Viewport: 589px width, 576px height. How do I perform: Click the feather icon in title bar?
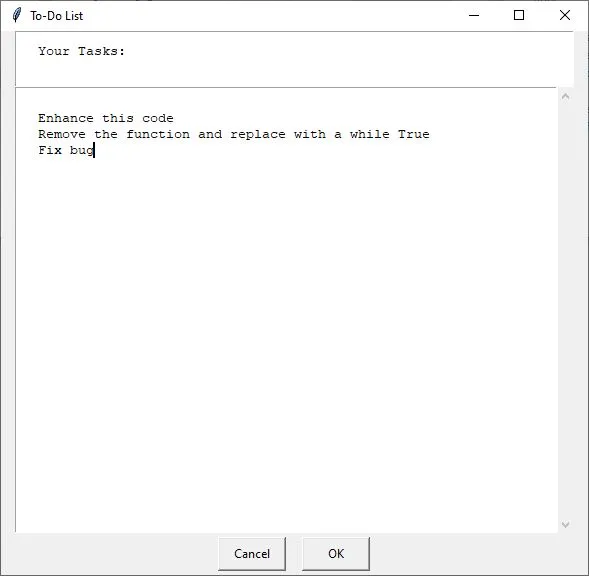point(16,15)
